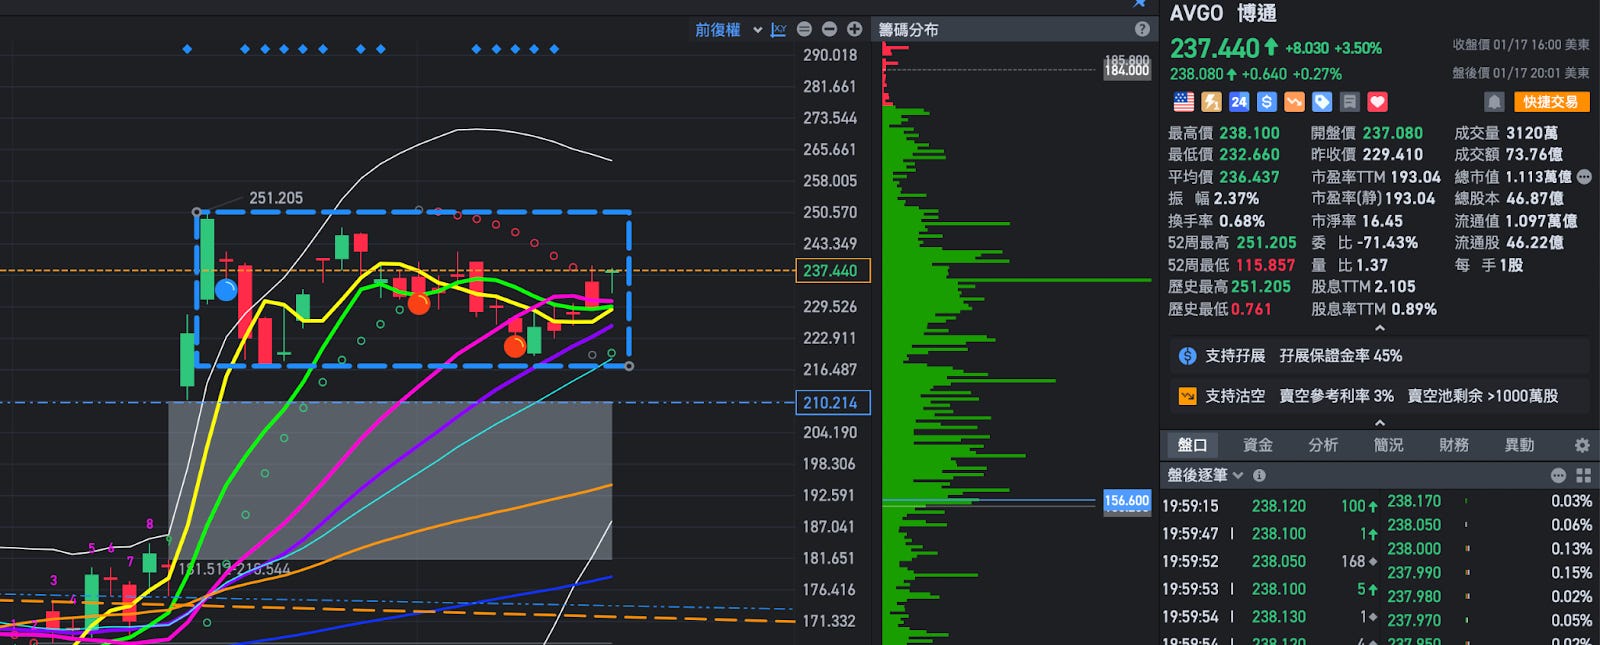Click the XY axis settings icon
Screen dimensions: 1600x645
(x=779, y=30)
